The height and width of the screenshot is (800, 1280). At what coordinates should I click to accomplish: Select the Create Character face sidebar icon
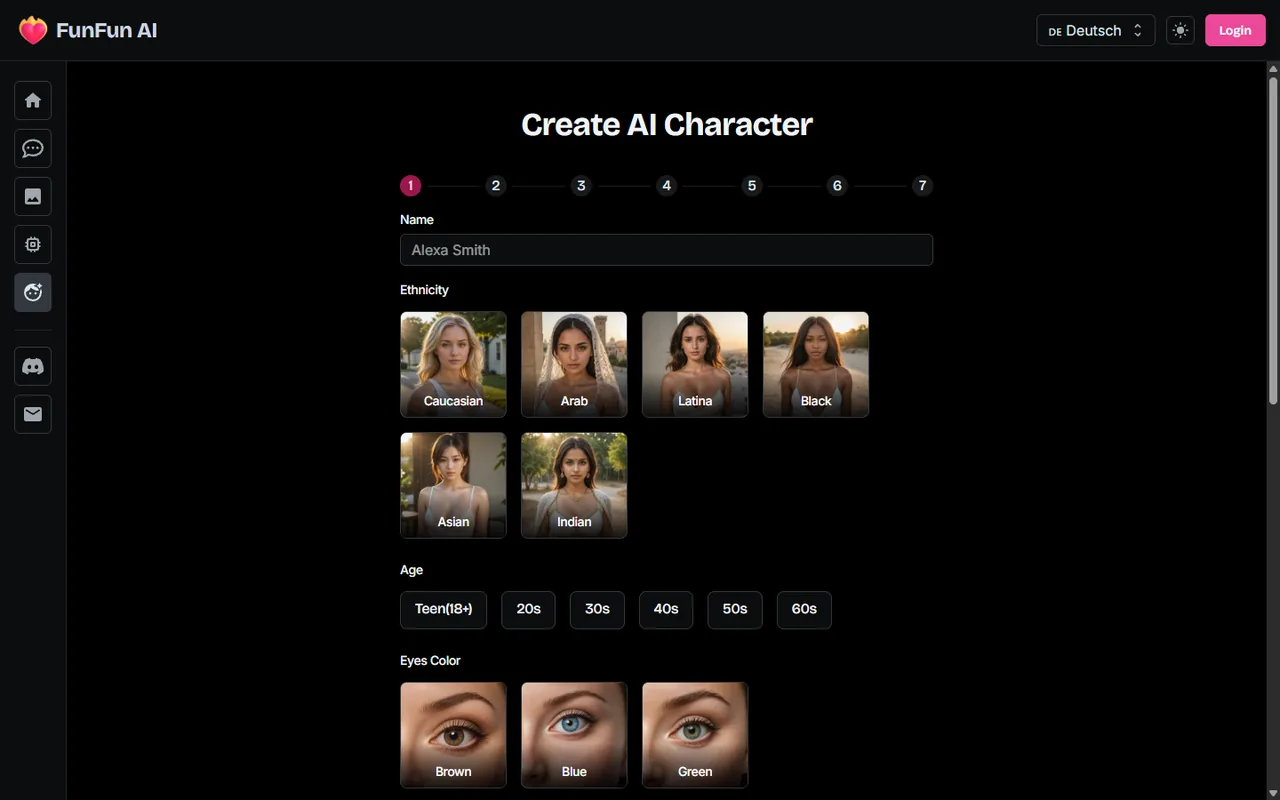coord(33,292)
